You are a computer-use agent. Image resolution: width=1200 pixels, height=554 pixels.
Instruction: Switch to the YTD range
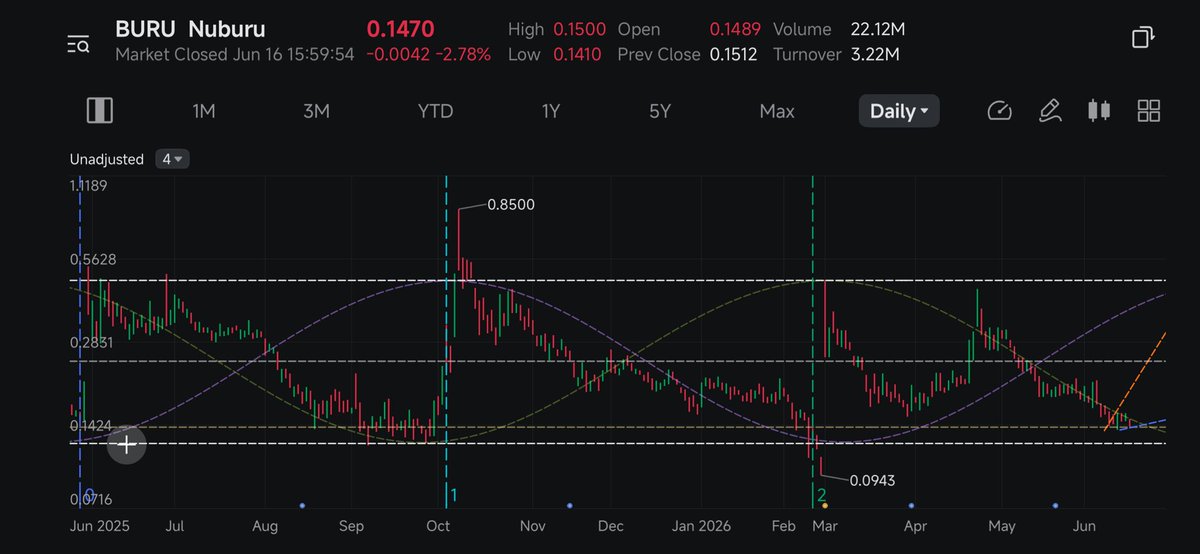point(436,111)
